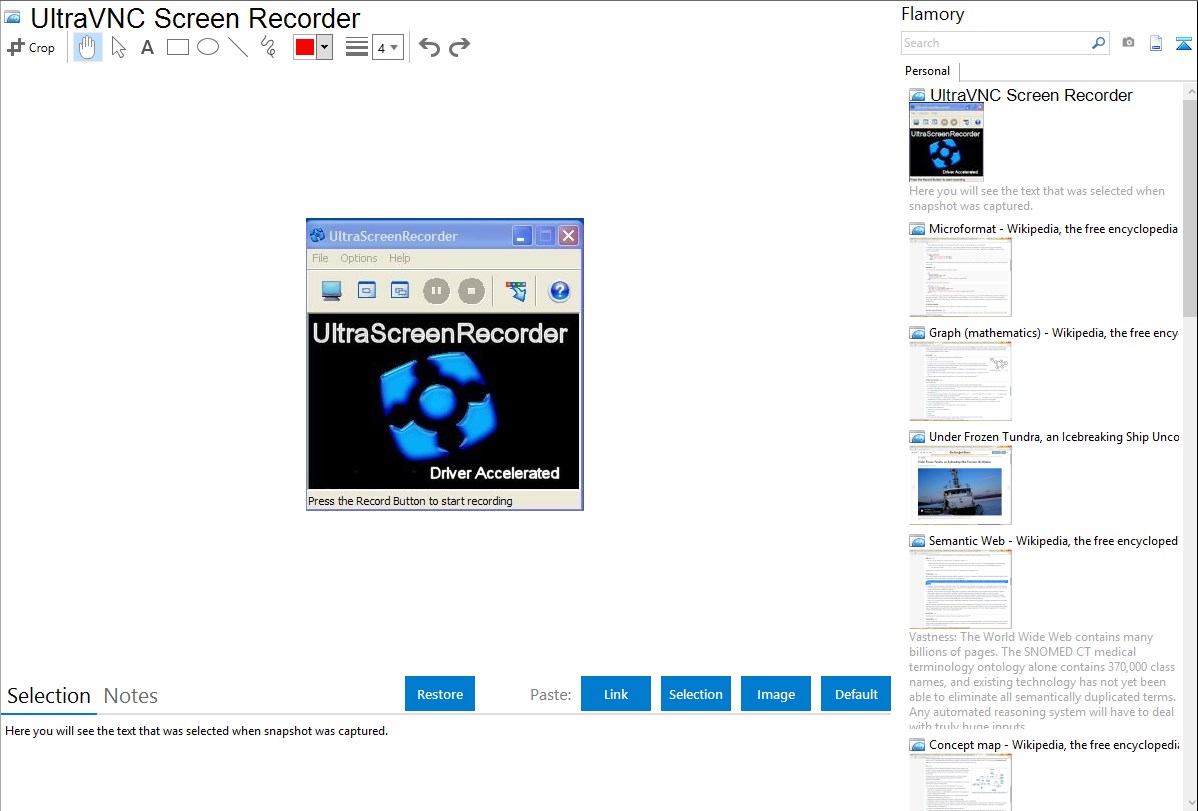Viewport: 1198px width, 811px height.
Task: Select the rectangle drawing tool
Action: [x=177, y=47]
